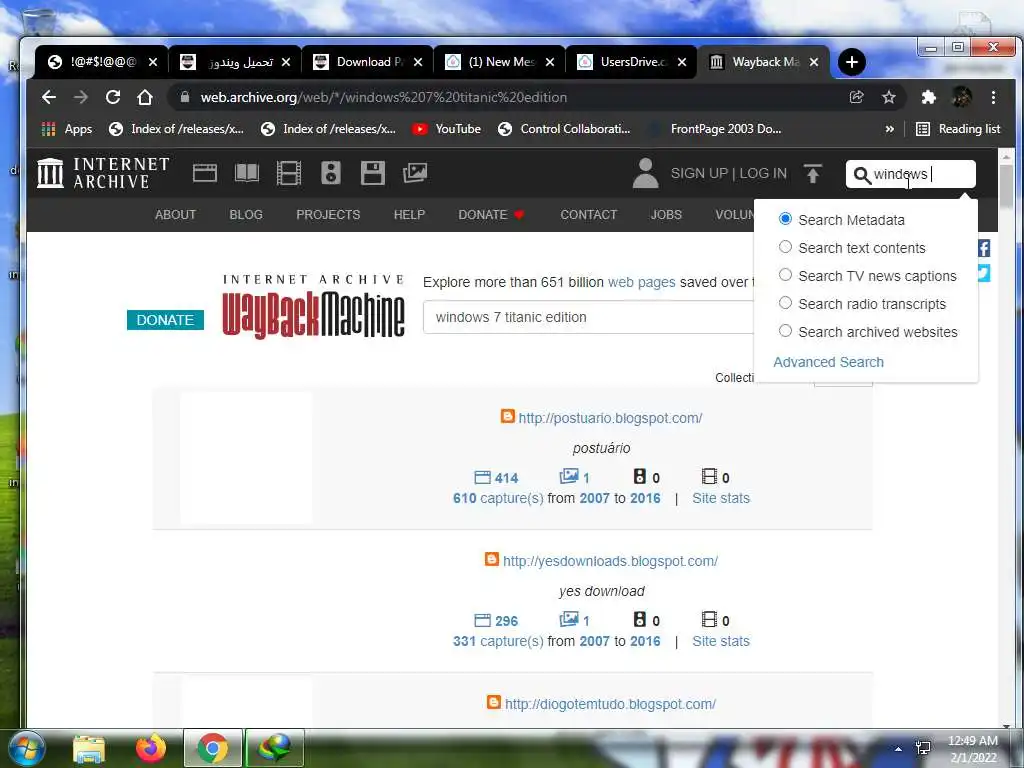Open the Video film strip icon
Image resolution: width=1024 pixels, height=768 pixels.
(x=289, y=173)
